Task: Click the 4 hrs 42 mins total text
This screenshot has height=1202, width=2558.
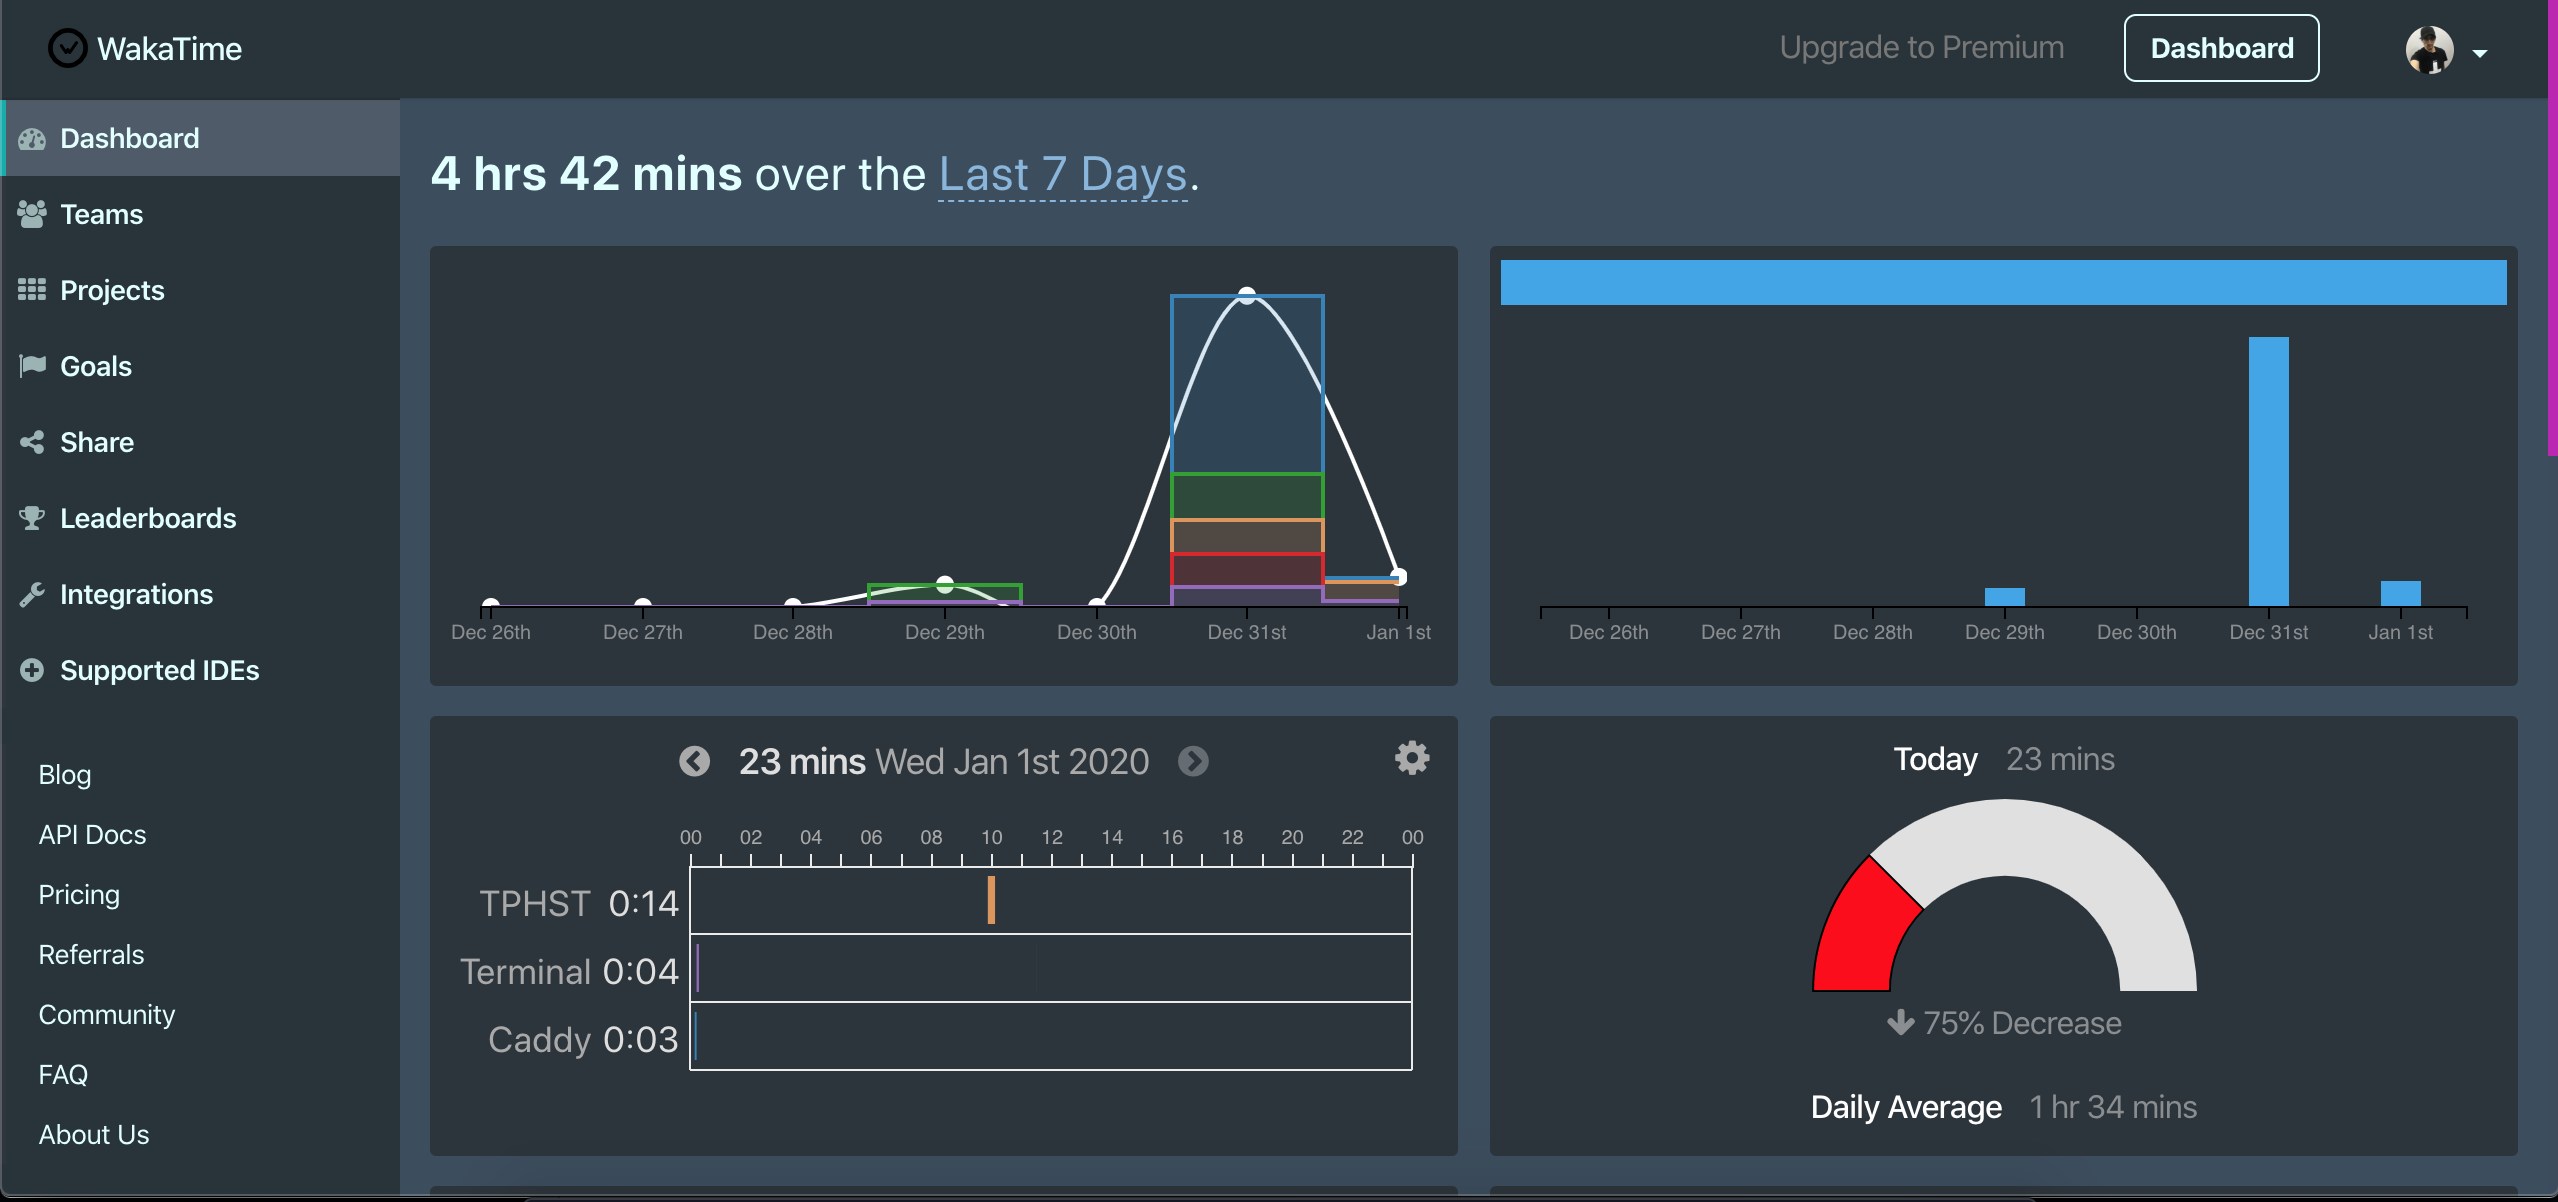Action: coord(587,174)
